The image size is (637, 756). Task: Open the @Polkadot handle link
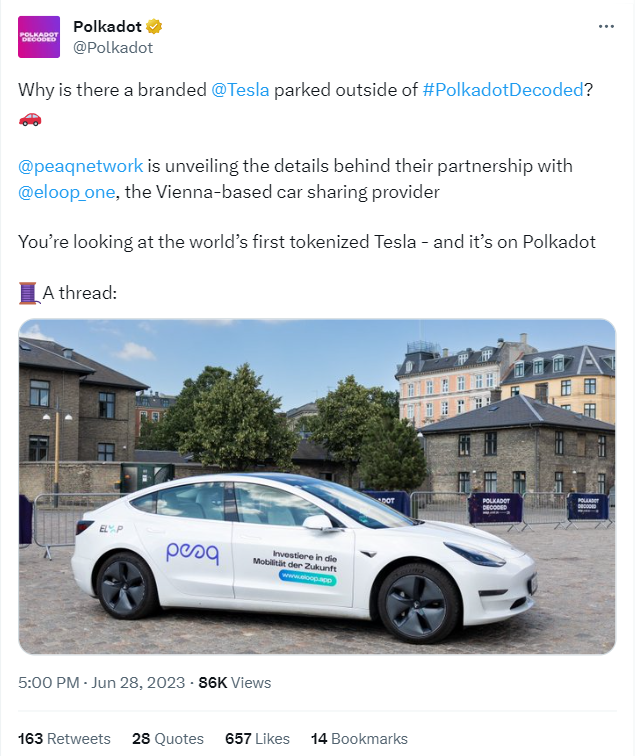(x=113, y=47)
